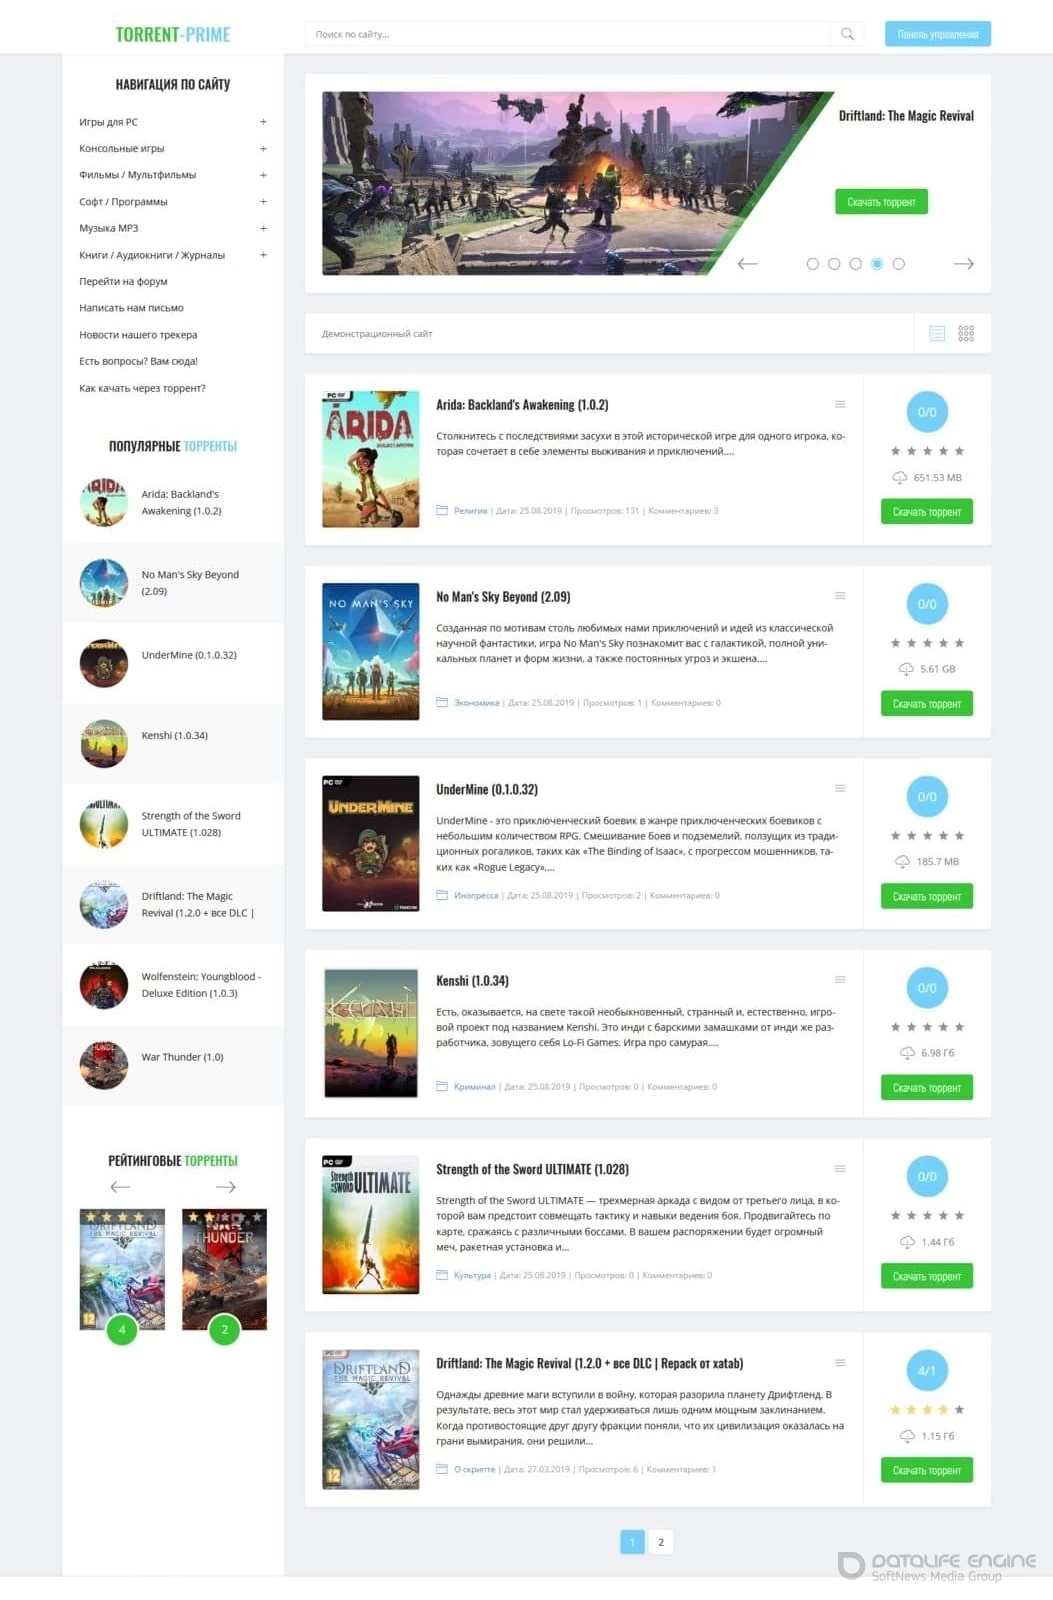
Task: Expand the Музыка MP3 category
Action: click(263, 228)
